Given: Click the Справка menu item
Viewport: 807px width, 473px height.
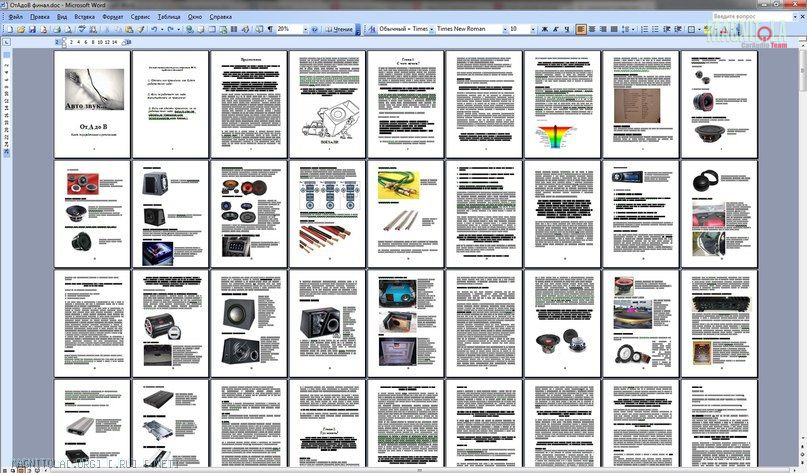Looking at the screenshot, I should (x=221, y=17).
